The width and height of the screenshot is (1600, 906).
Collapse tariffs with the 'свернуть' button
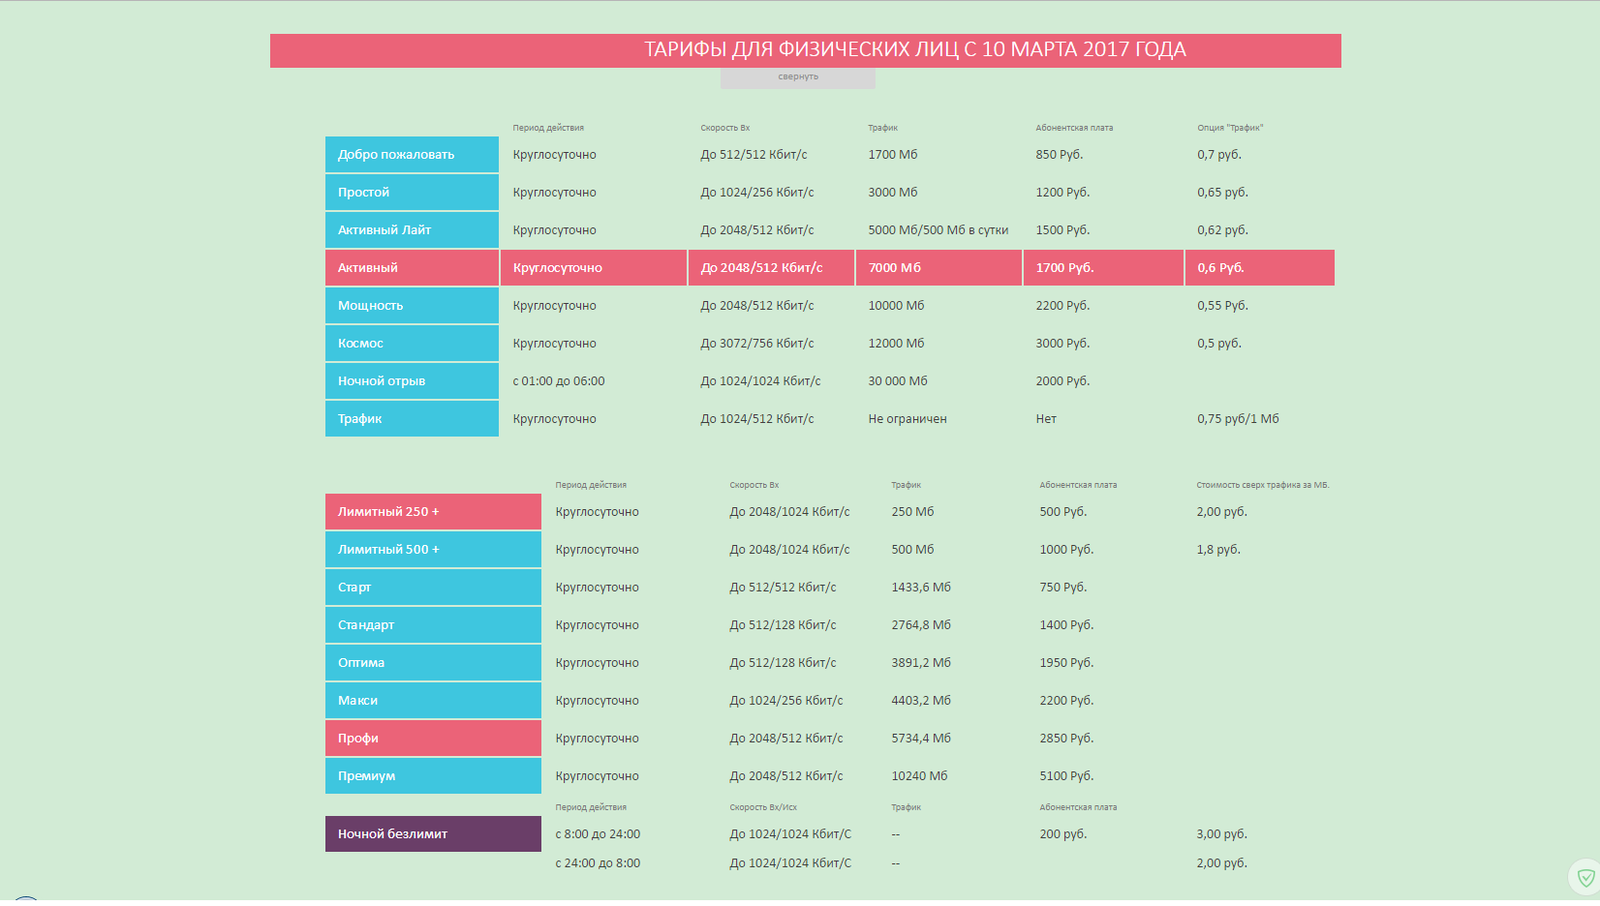798,77
